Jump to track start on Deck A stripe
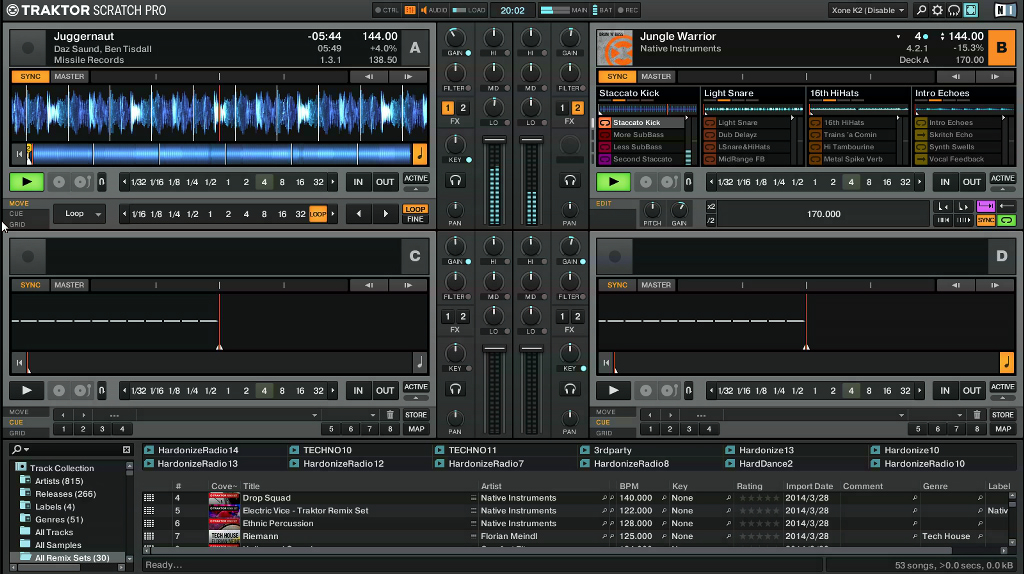The image size is (1024, 574). (x=19, y=154)
